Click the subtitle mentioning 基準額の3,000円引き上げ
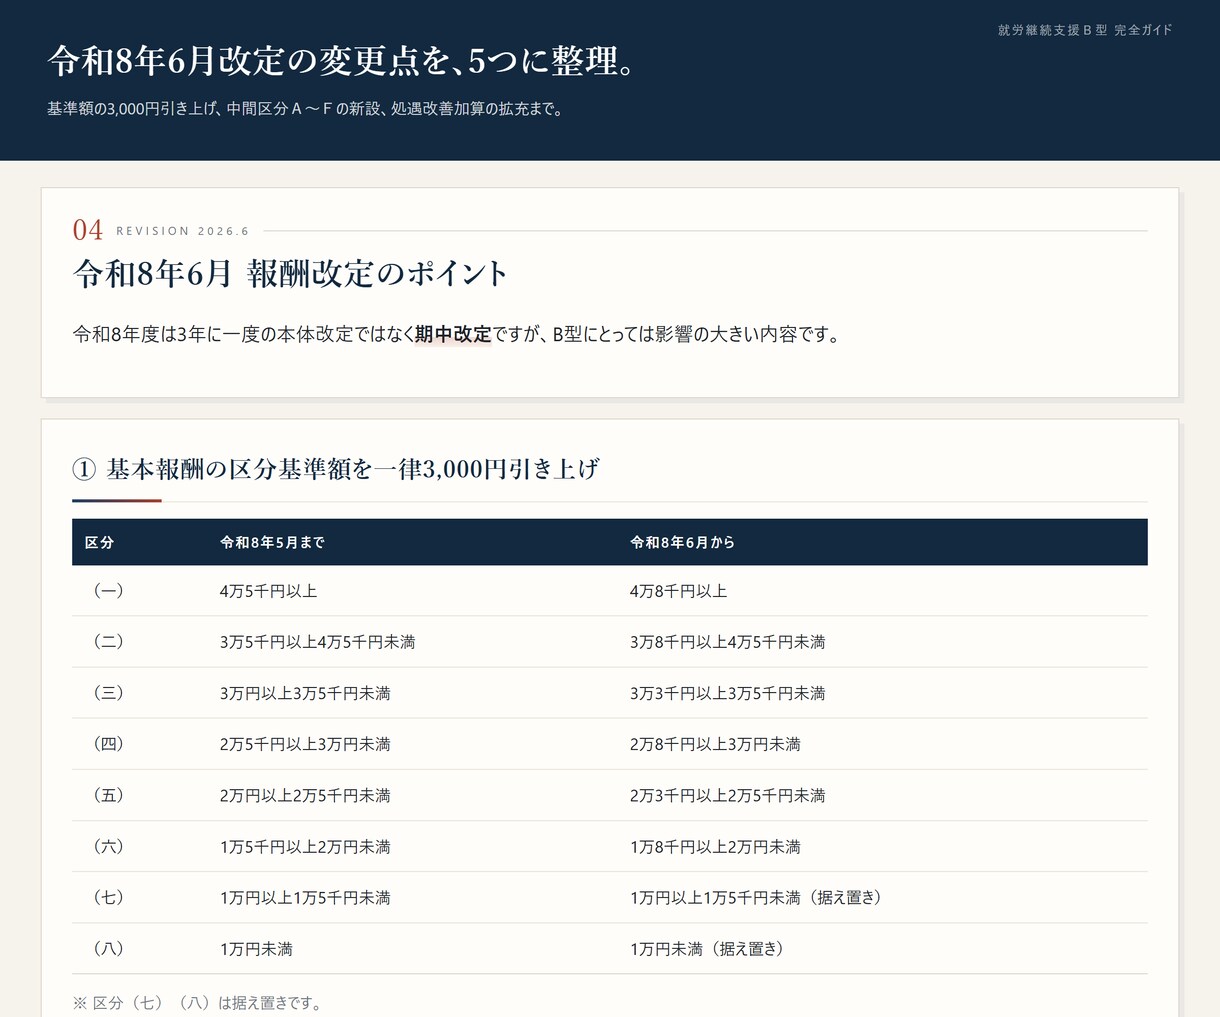 [x=307, y=109]
